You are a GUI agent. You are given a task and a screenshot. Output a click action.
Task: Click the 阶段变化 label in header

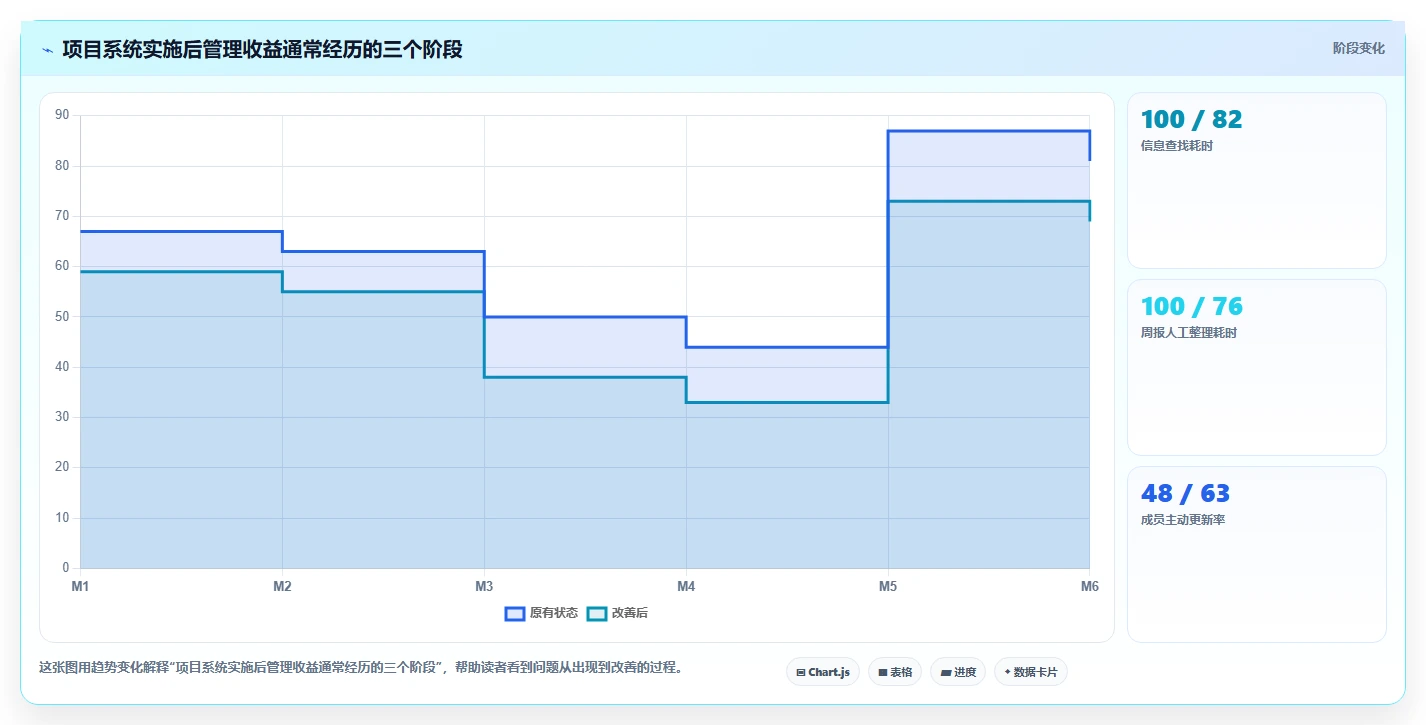click(x=1359, y=48)
